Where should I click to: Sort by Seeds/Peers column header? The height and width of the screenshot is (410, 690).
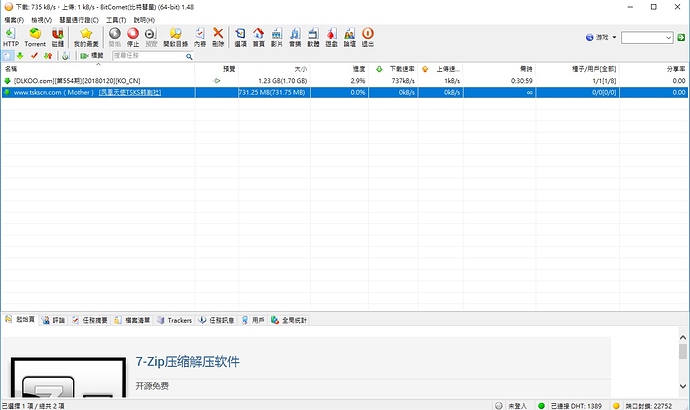click(x=577, y=69)
